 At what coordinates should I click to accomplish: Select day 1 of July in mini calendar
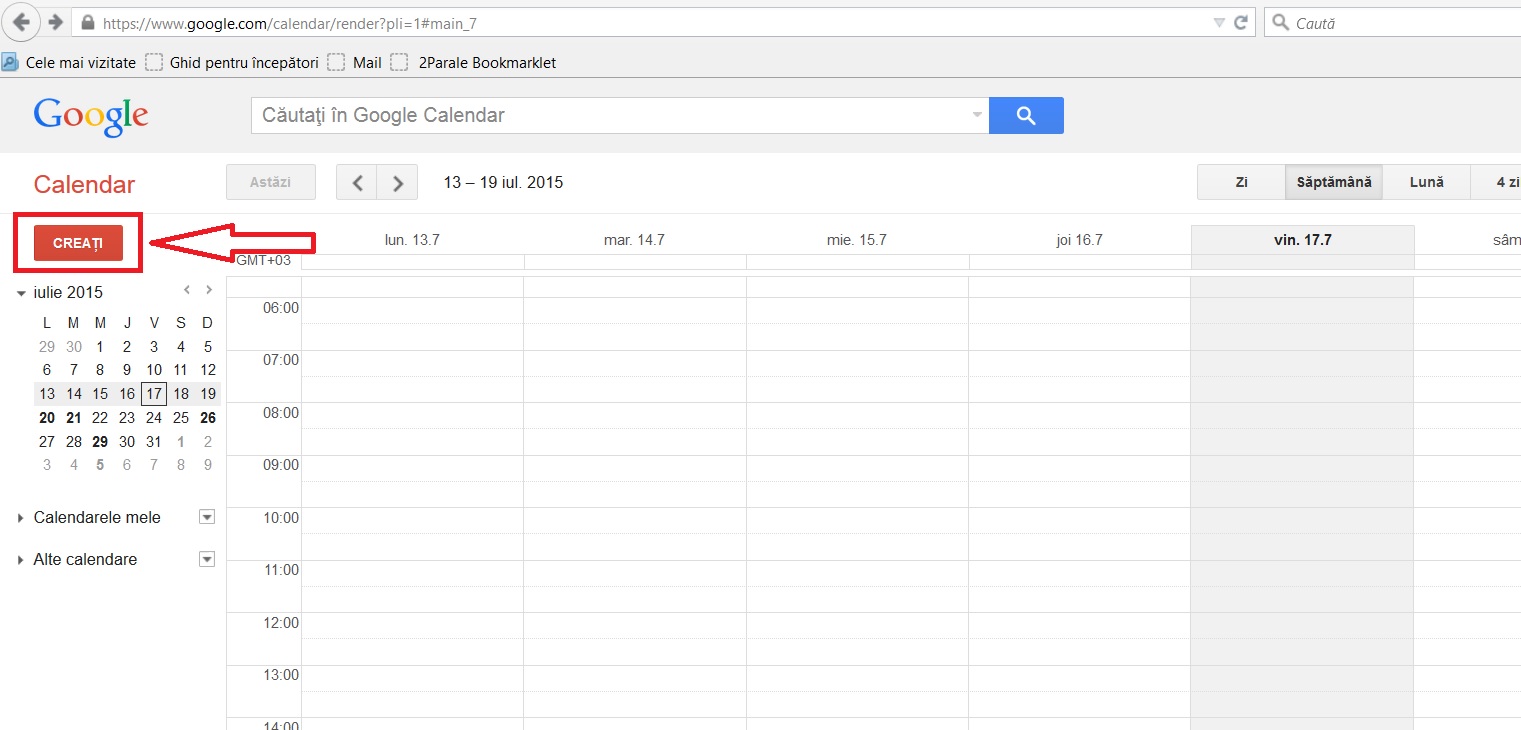click(x=100, y=347)
